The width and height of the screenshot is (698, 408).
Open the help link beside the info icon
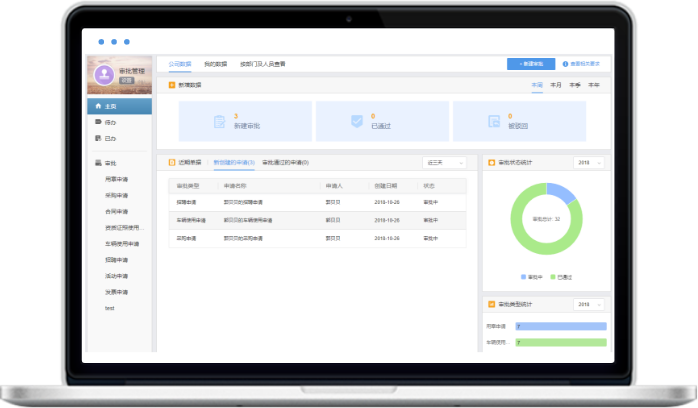point(585,64)
